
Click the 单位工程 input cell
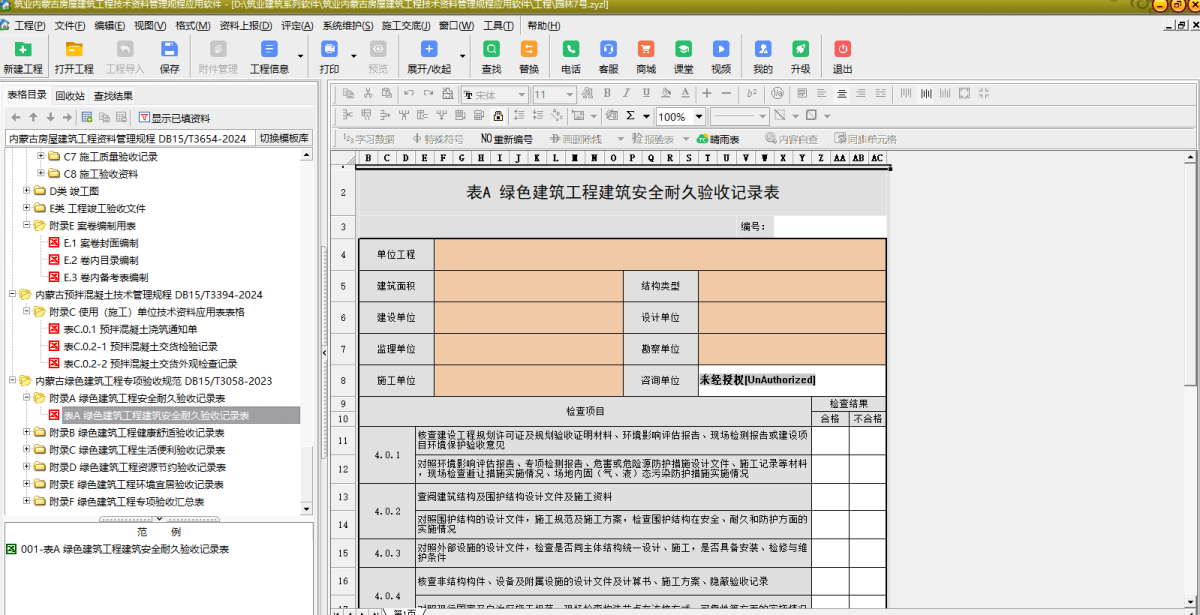pyautogui.click(x=660, y=255)
